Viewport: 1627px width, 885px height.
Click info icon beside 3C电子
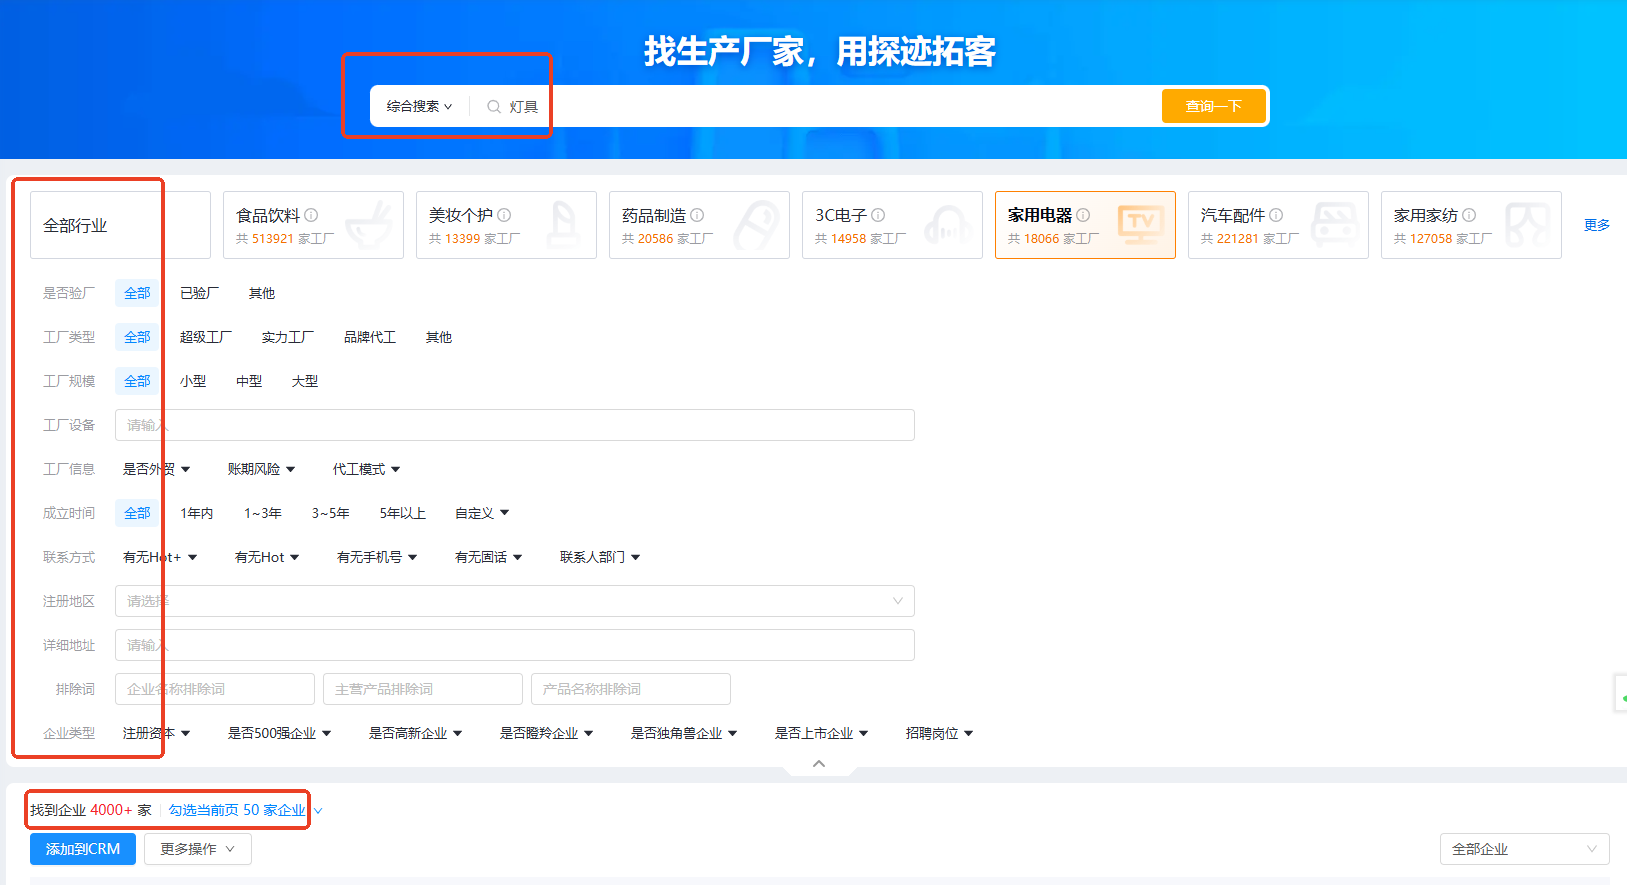878,215
